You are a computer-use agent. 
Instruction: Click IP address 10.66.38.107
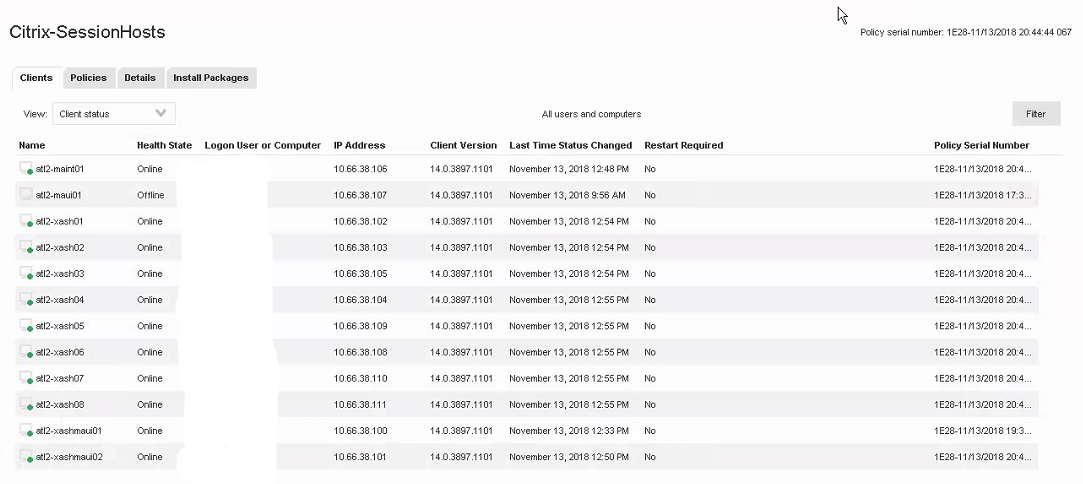click(361, 195)
